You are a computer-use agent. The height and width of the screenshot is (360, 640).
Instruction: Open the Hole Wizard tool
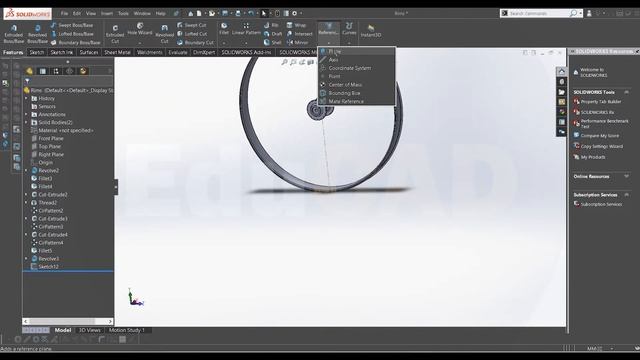140,30
